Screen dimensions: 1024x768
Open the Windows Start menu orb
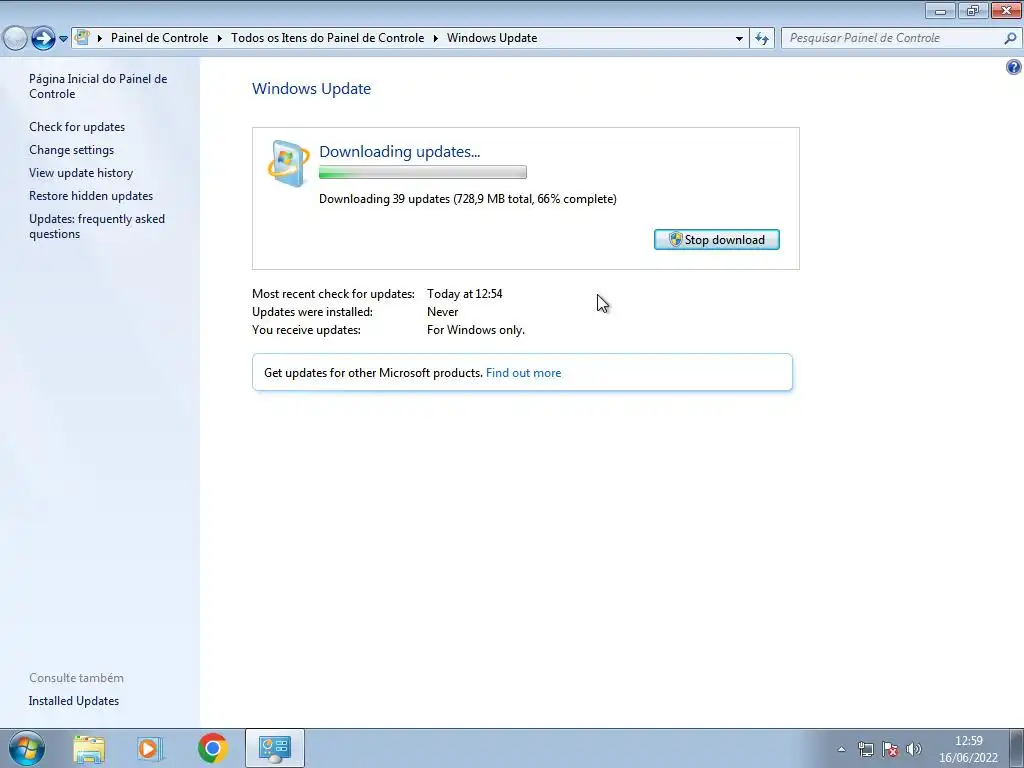click(26, 748)
